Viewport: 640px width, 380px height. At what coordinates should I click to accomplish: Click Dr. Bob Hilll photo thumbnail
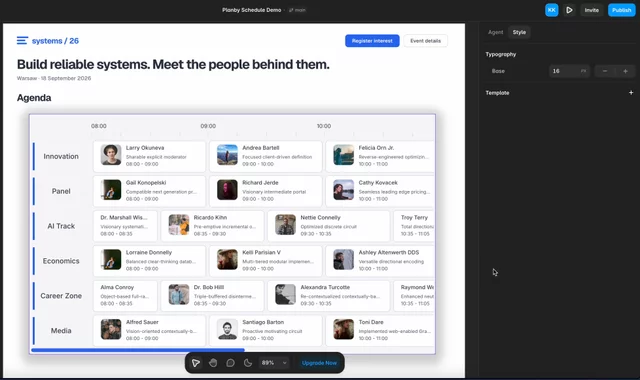point(179,294)
